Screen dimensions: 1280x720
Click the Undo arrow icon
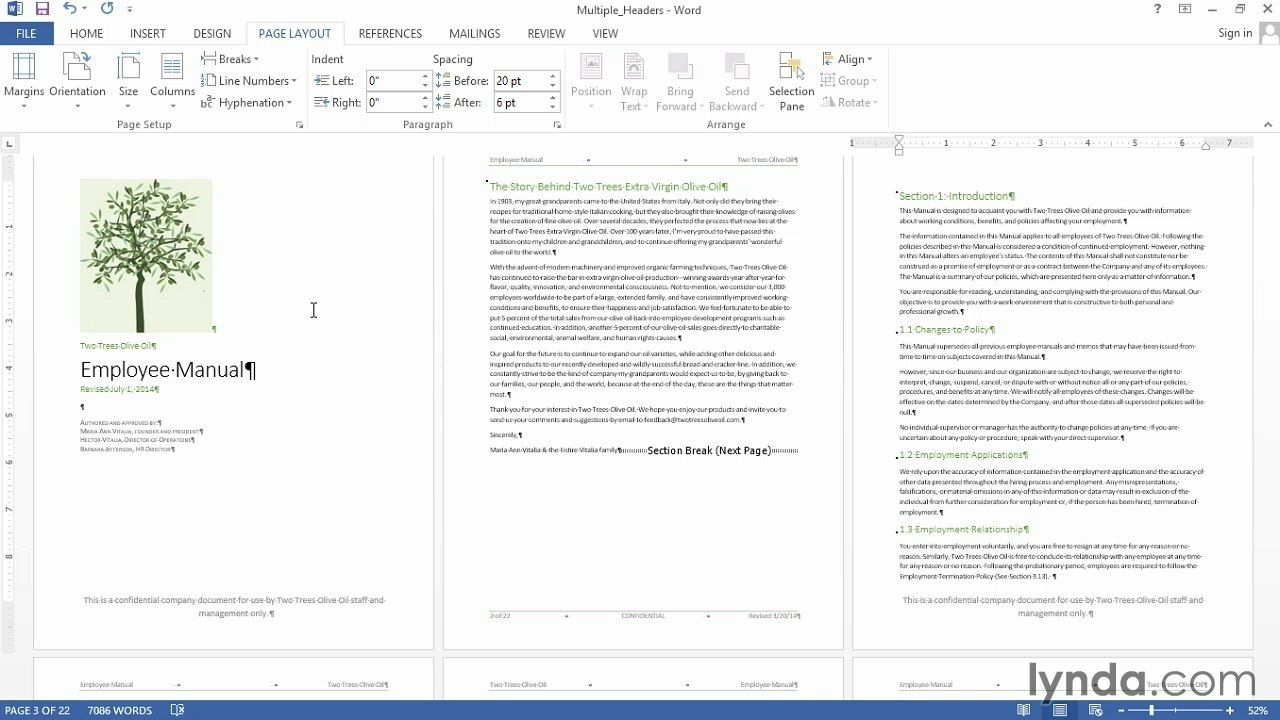[68, 9]
